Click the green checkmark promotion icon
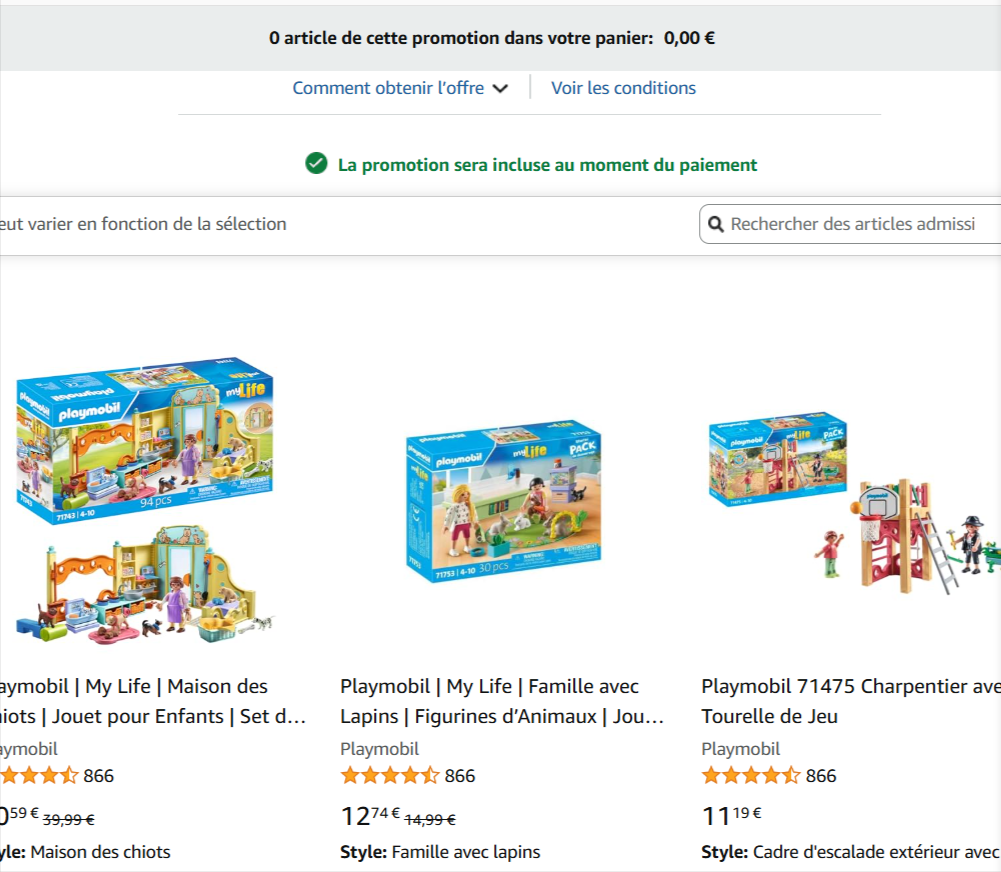This screenshot has height=872, width=1001. (x=316, y=164)
